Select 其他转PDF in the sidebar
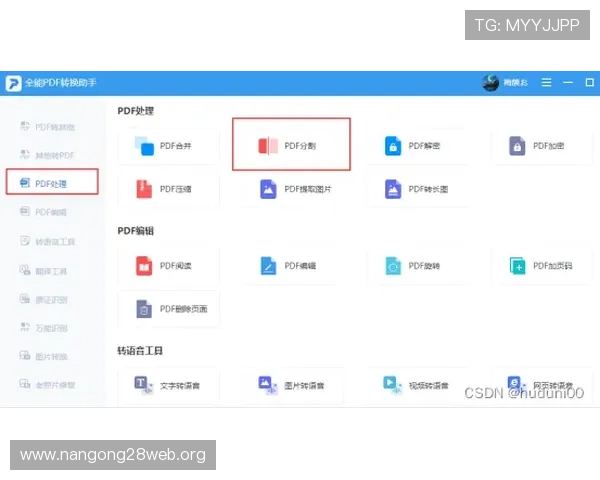The width and height of the screenshot is (600, 480). pyautogui.click(x=47, y=155)
